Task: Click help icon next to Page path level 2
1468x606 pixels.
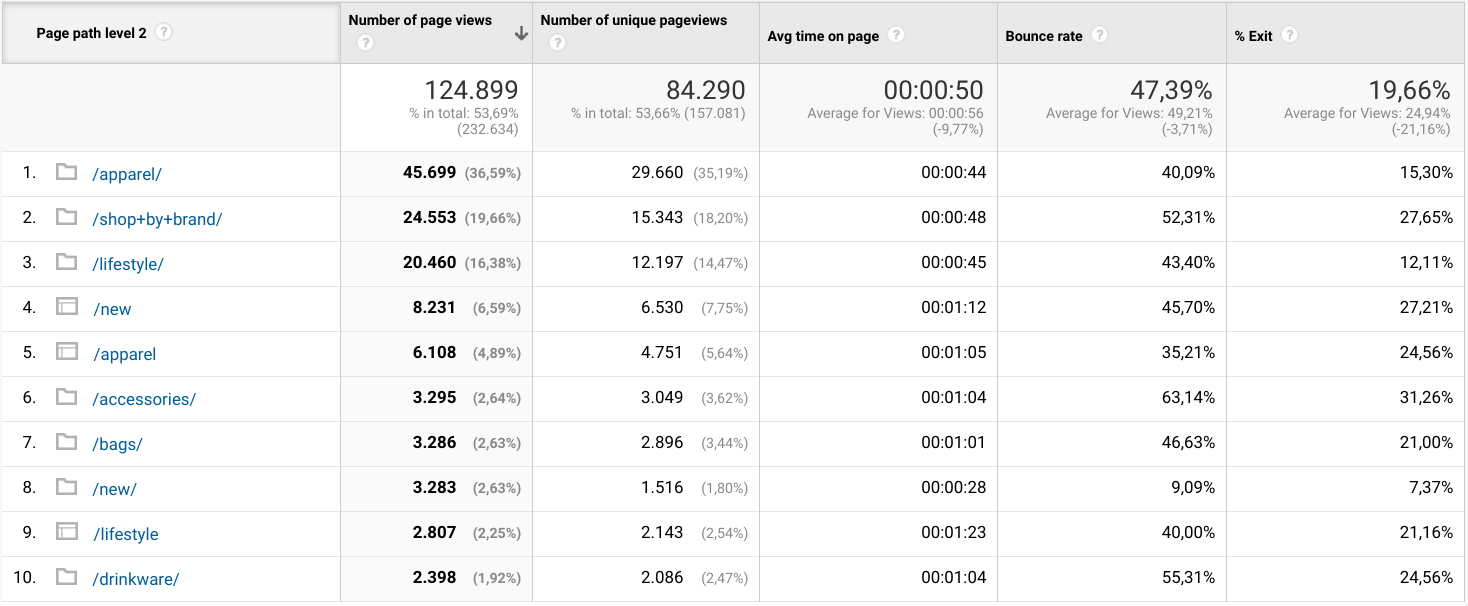Action: pos(164,33)
